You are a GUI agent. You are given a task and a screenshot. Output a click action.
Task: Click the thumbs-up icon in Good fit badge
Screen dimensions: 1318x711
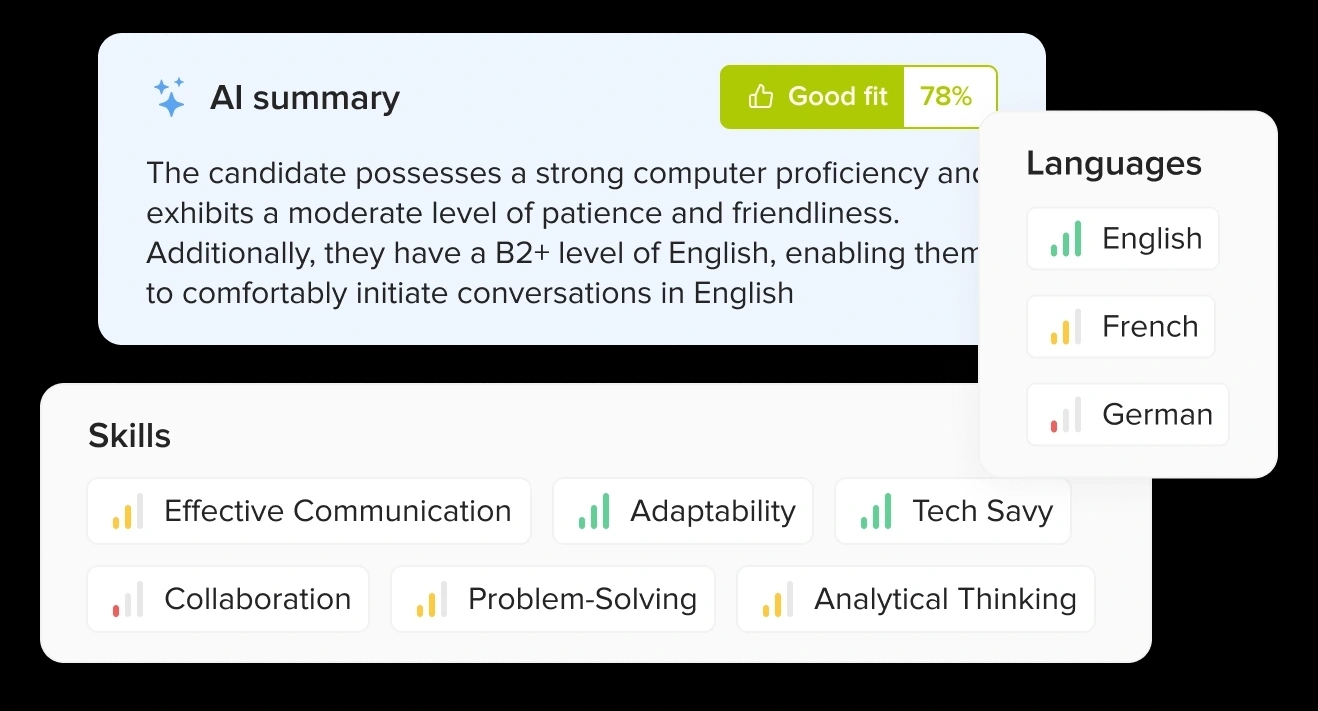click(x=761, y=97)
